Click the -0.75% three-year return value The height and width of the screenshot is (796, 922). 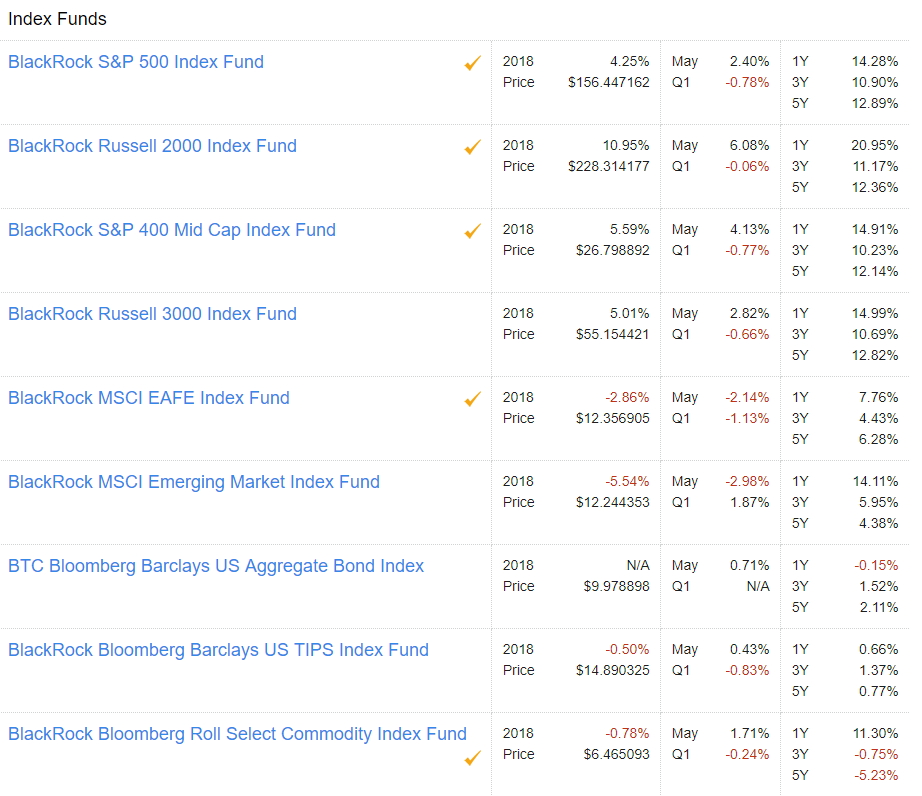(876, 755)
